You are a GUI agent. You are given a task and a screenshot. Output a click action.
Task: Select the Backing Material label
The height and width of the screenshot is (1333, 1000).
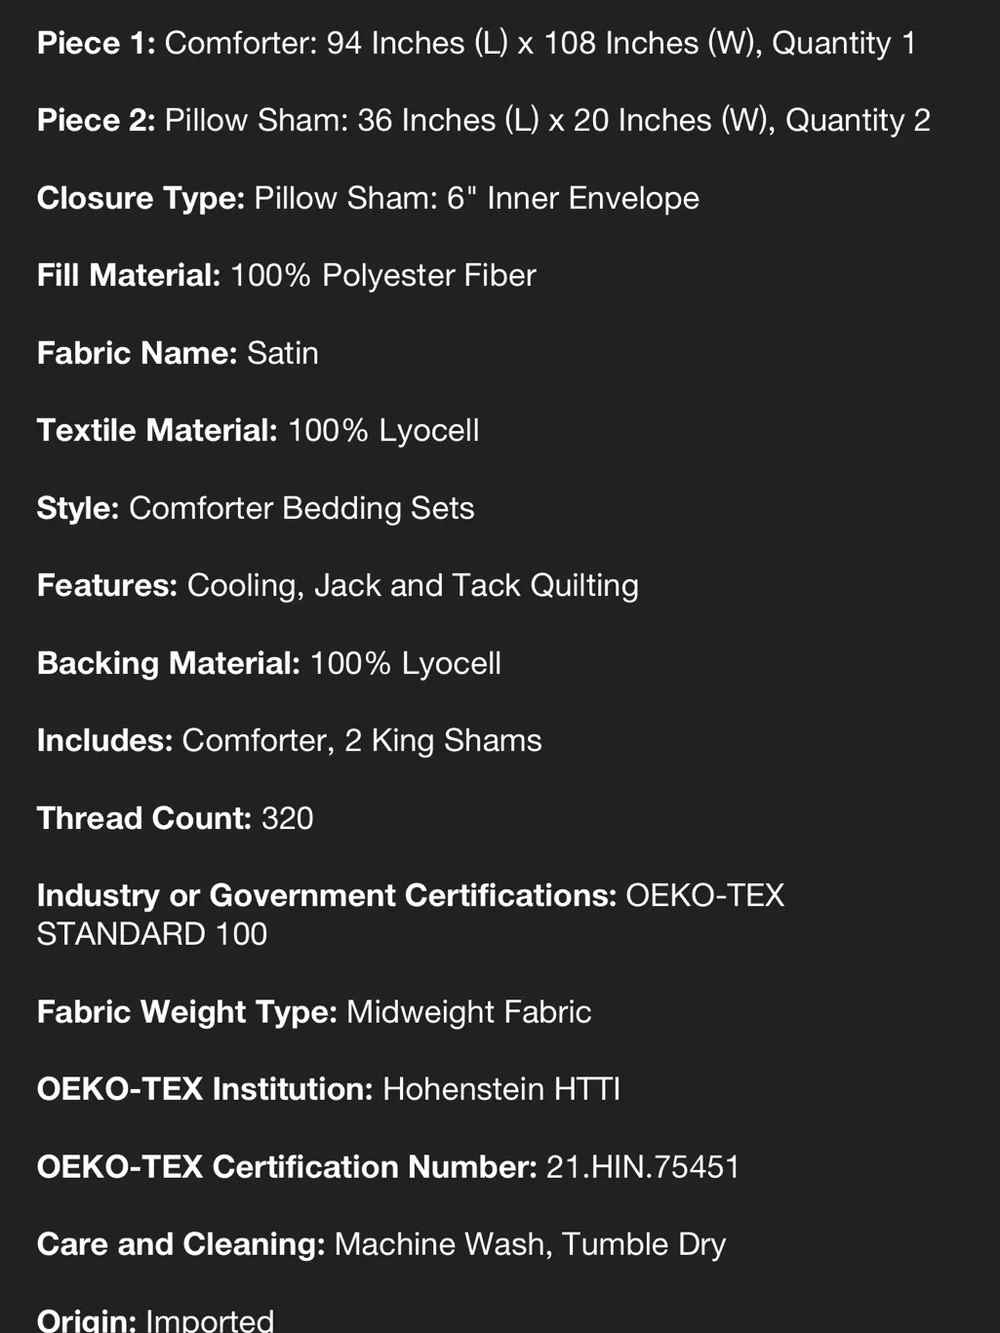click(168, 663)
